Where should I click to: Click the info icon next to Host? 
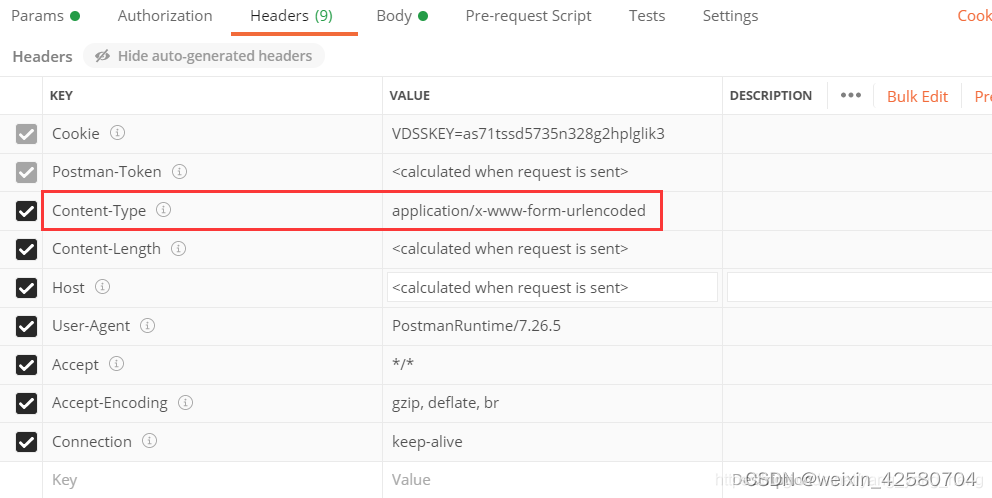pos(102,287)
